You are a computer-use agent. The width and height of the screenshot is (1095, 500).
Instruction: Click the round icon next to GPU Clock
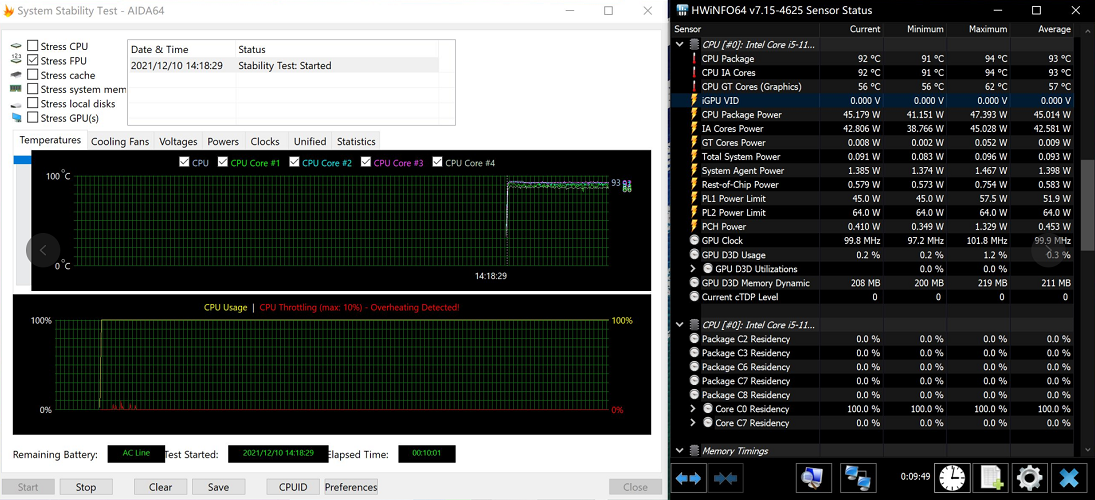694,240
